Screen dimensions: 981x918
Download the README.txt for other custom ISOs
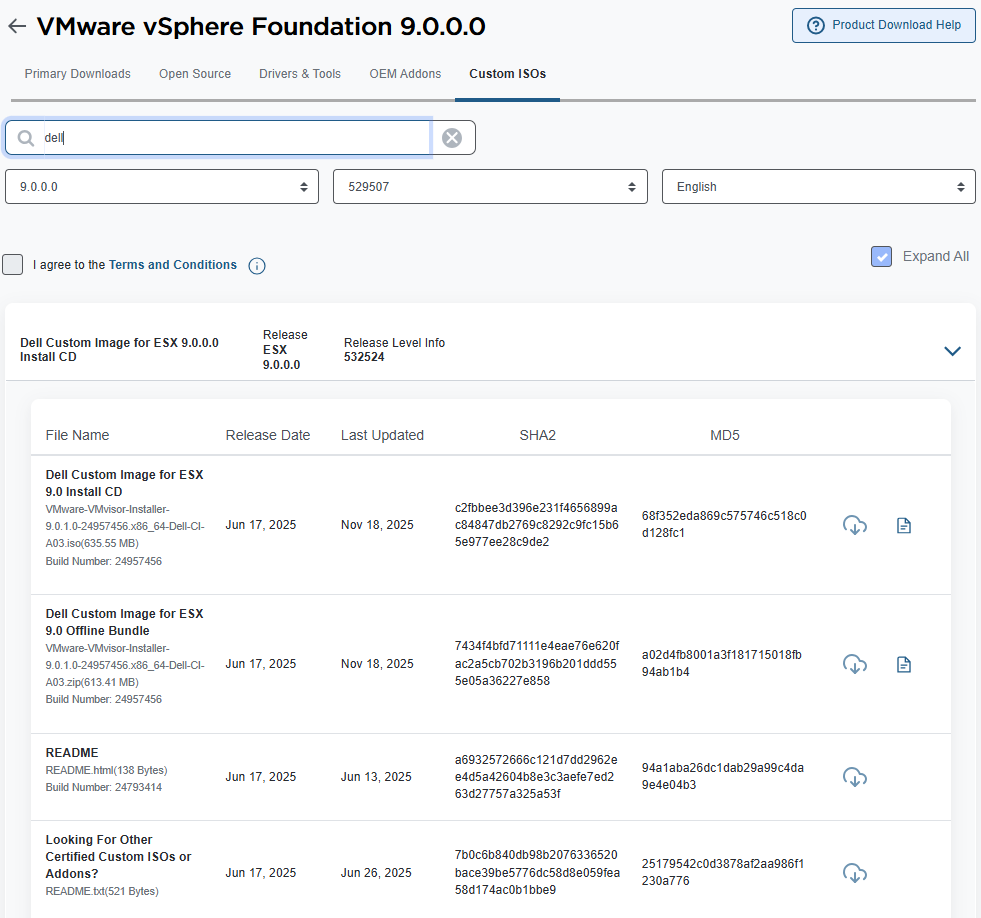(854, 873)
